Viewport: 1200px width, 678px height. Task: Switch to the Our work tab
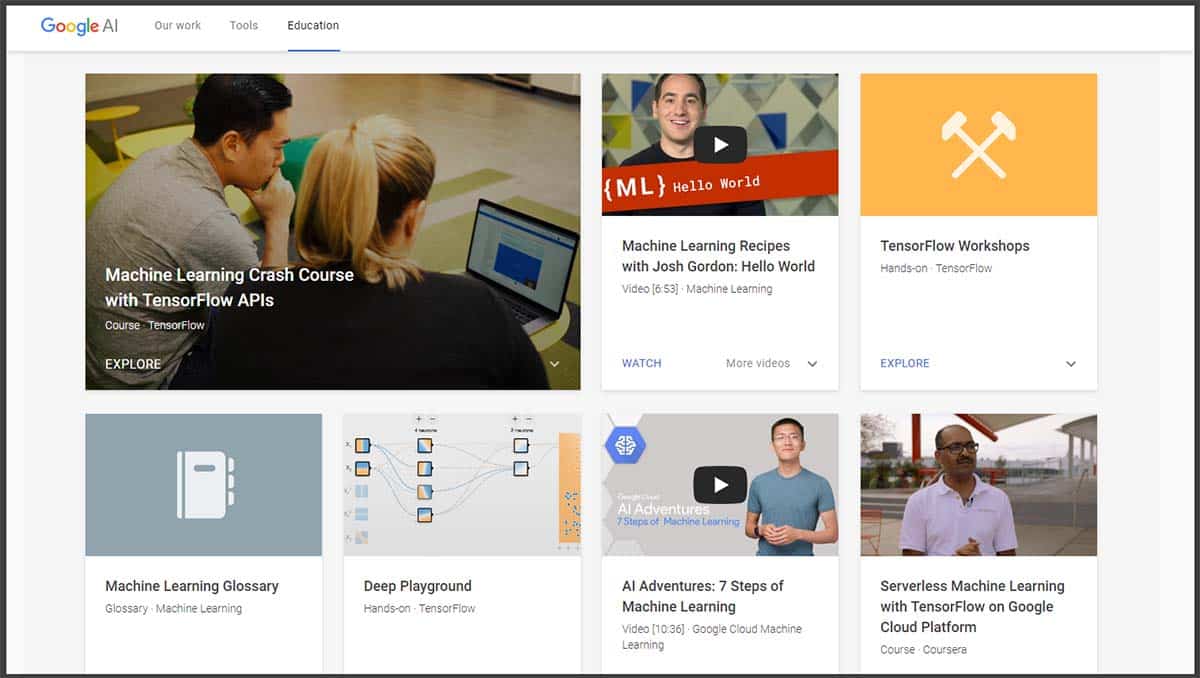(177, 26)
